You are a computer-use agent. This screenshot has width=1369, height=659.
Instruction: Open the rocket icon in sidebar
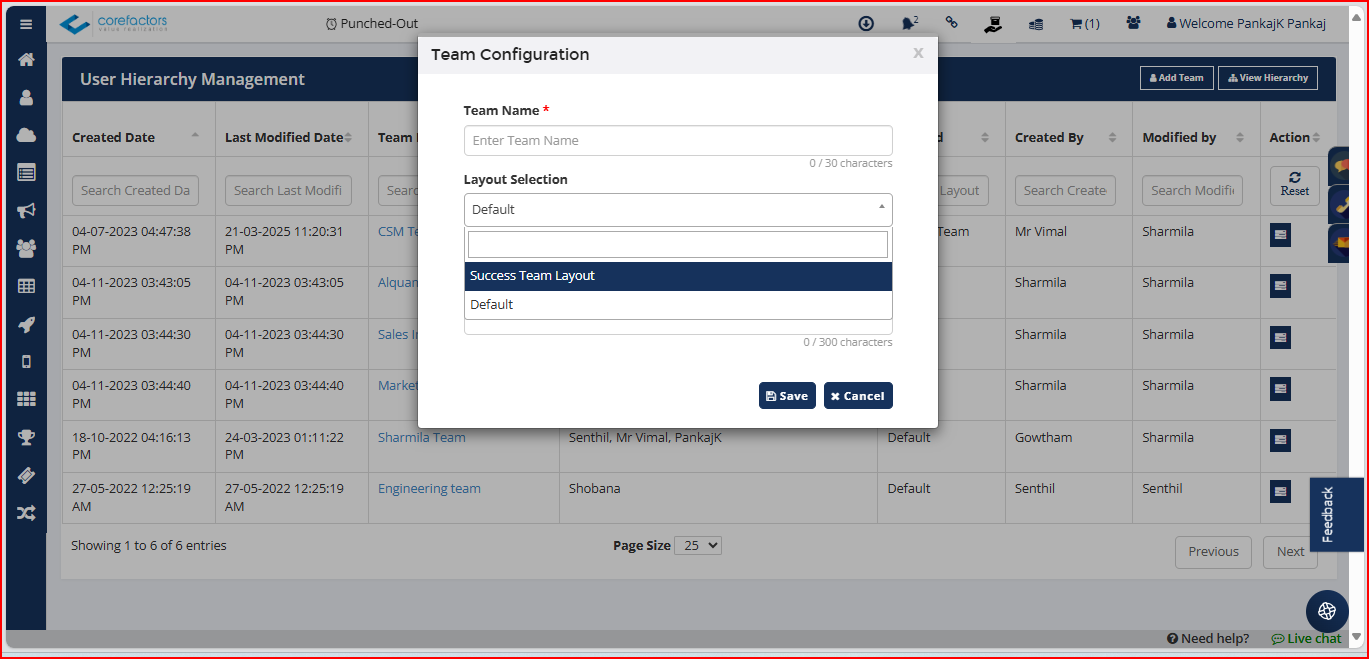26,324
